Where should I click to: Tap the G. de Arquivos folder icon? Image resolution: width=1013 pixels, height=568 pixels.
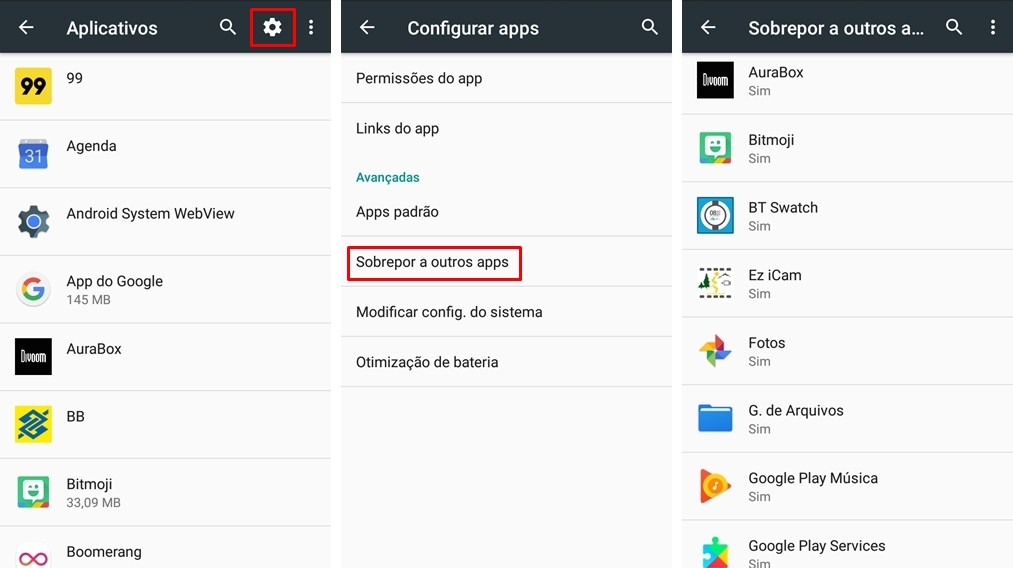715,418
